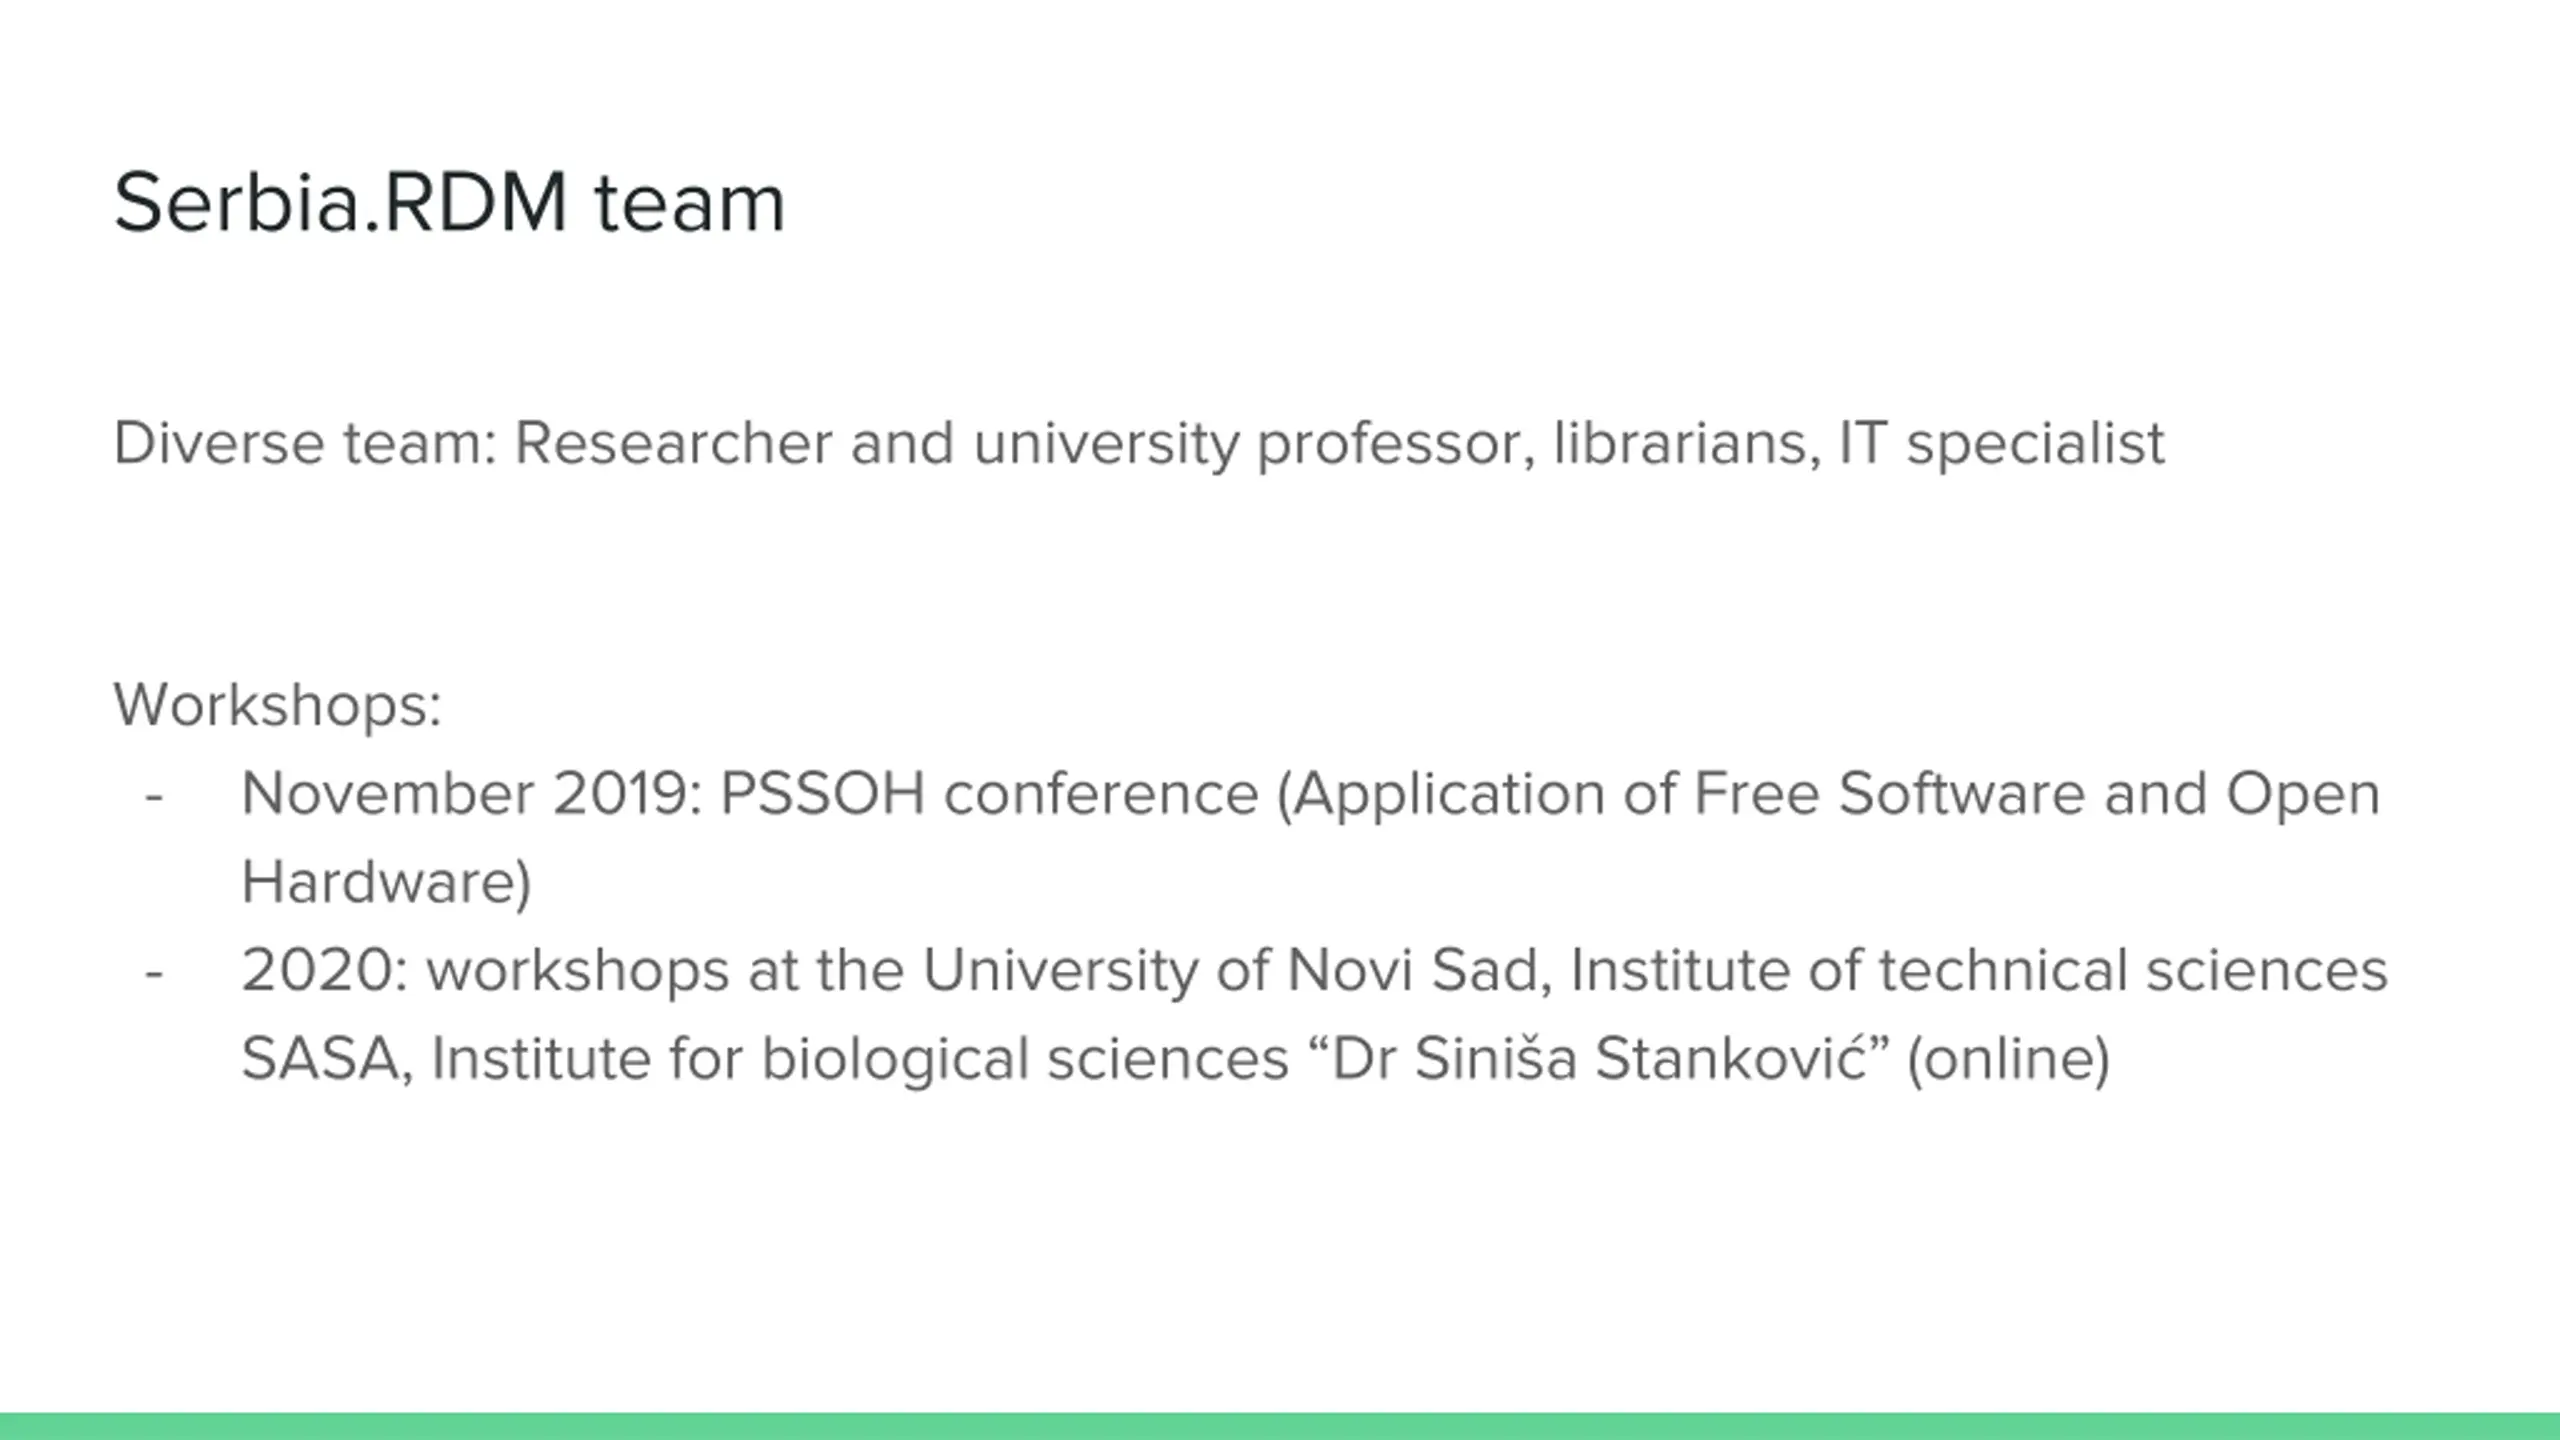The image size is (2560, 1440).
Task: Select the Workshops: heading
Action: pos(277,705)
